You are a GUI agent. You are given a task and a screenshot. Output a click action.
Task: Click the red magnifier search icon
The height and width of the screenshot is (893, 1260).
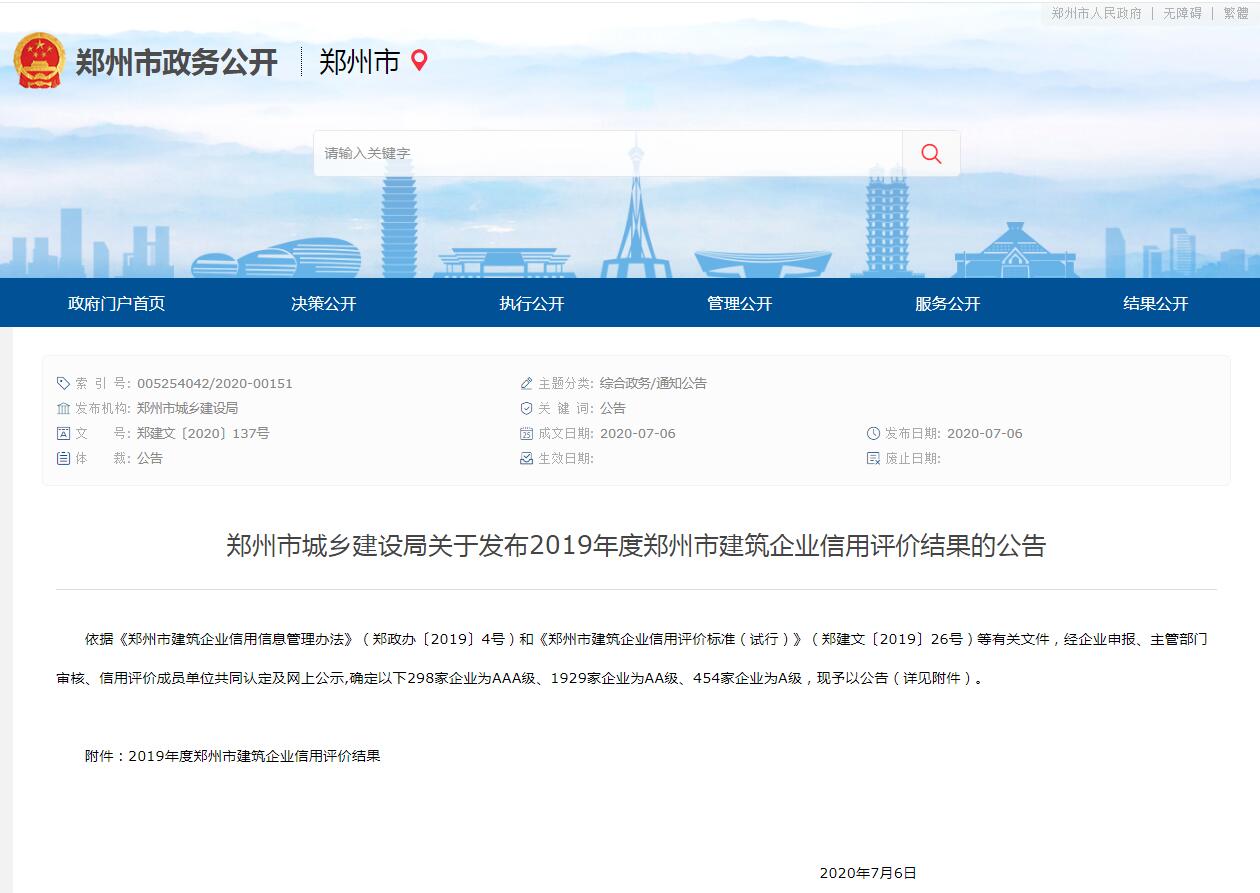[931, 154]
